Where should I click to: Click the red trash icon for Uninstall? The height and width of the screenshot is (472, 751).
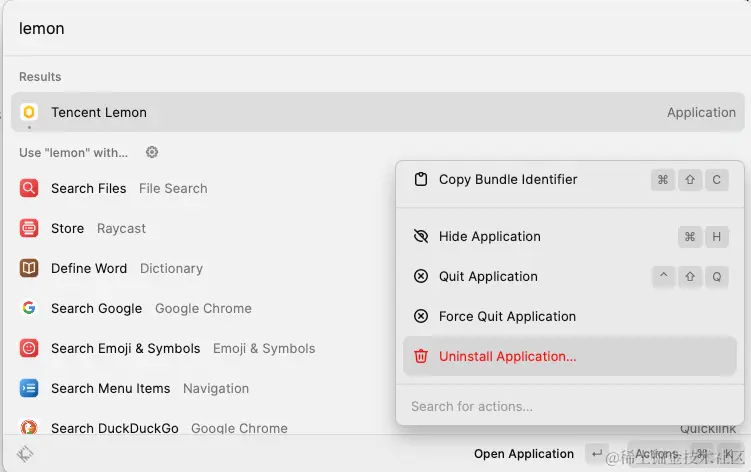click(x=421, y=356)
